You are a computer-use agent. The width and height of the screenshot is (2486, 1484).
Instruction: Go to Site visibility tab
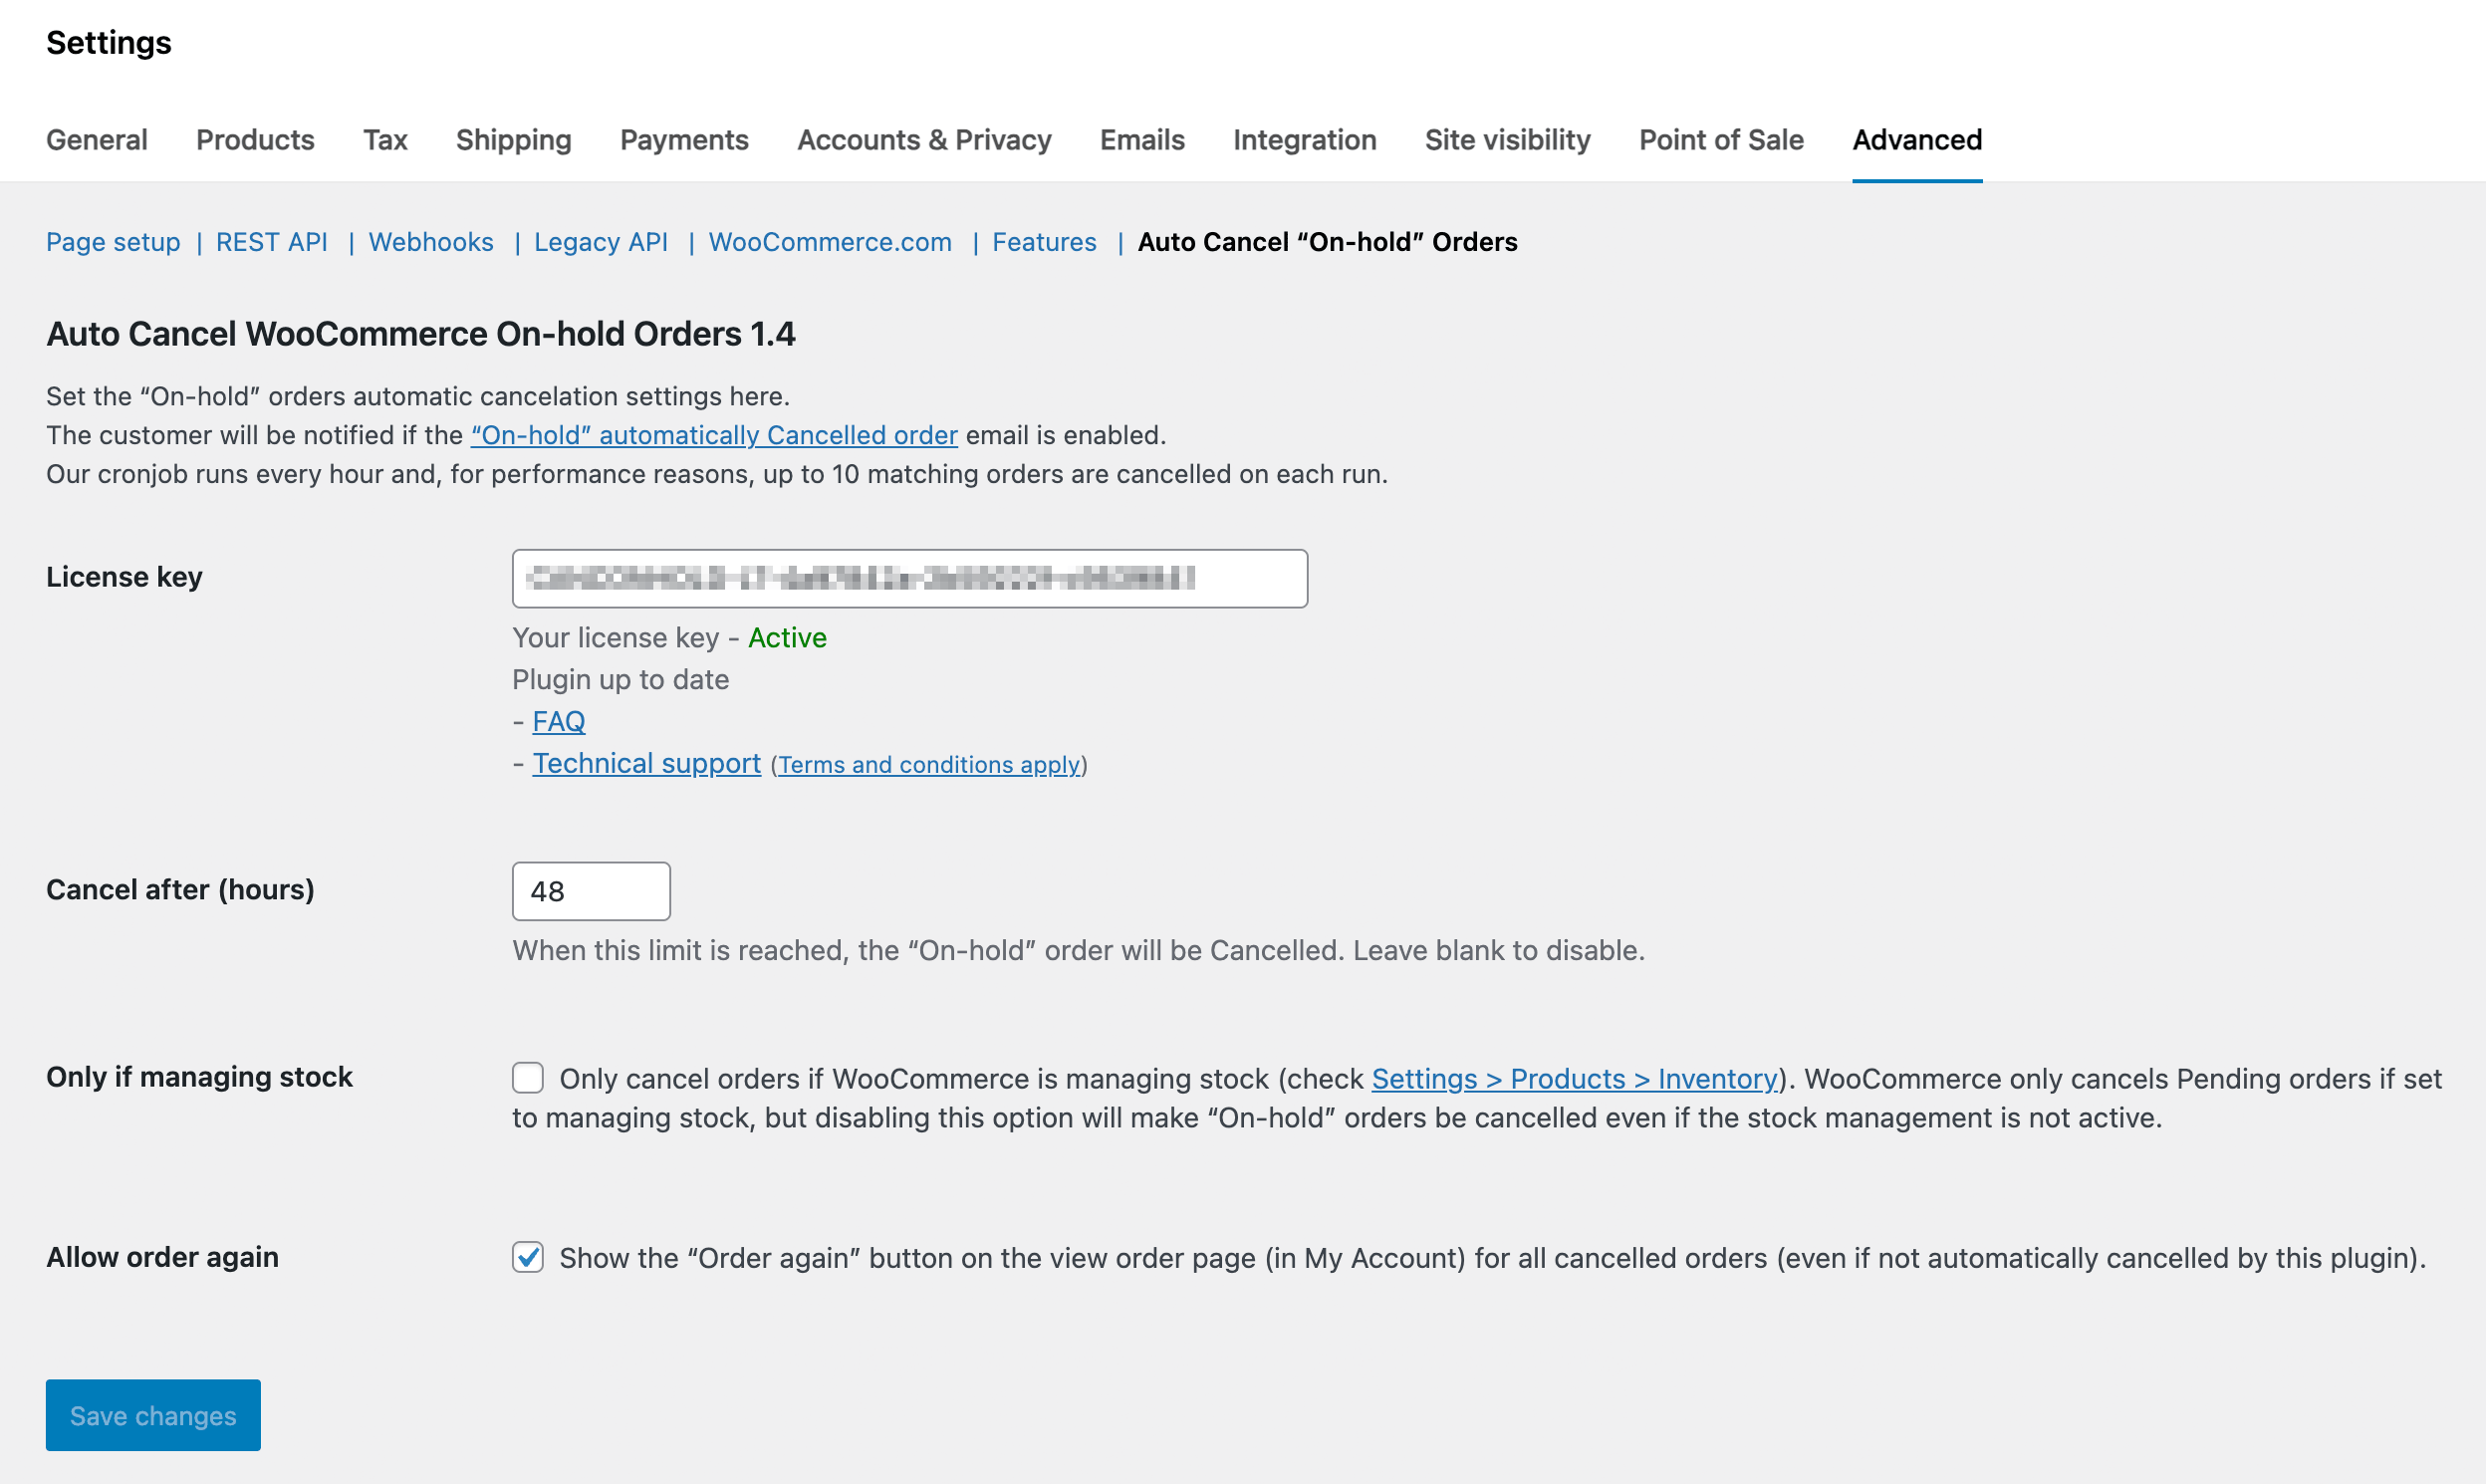[1507, 140]
